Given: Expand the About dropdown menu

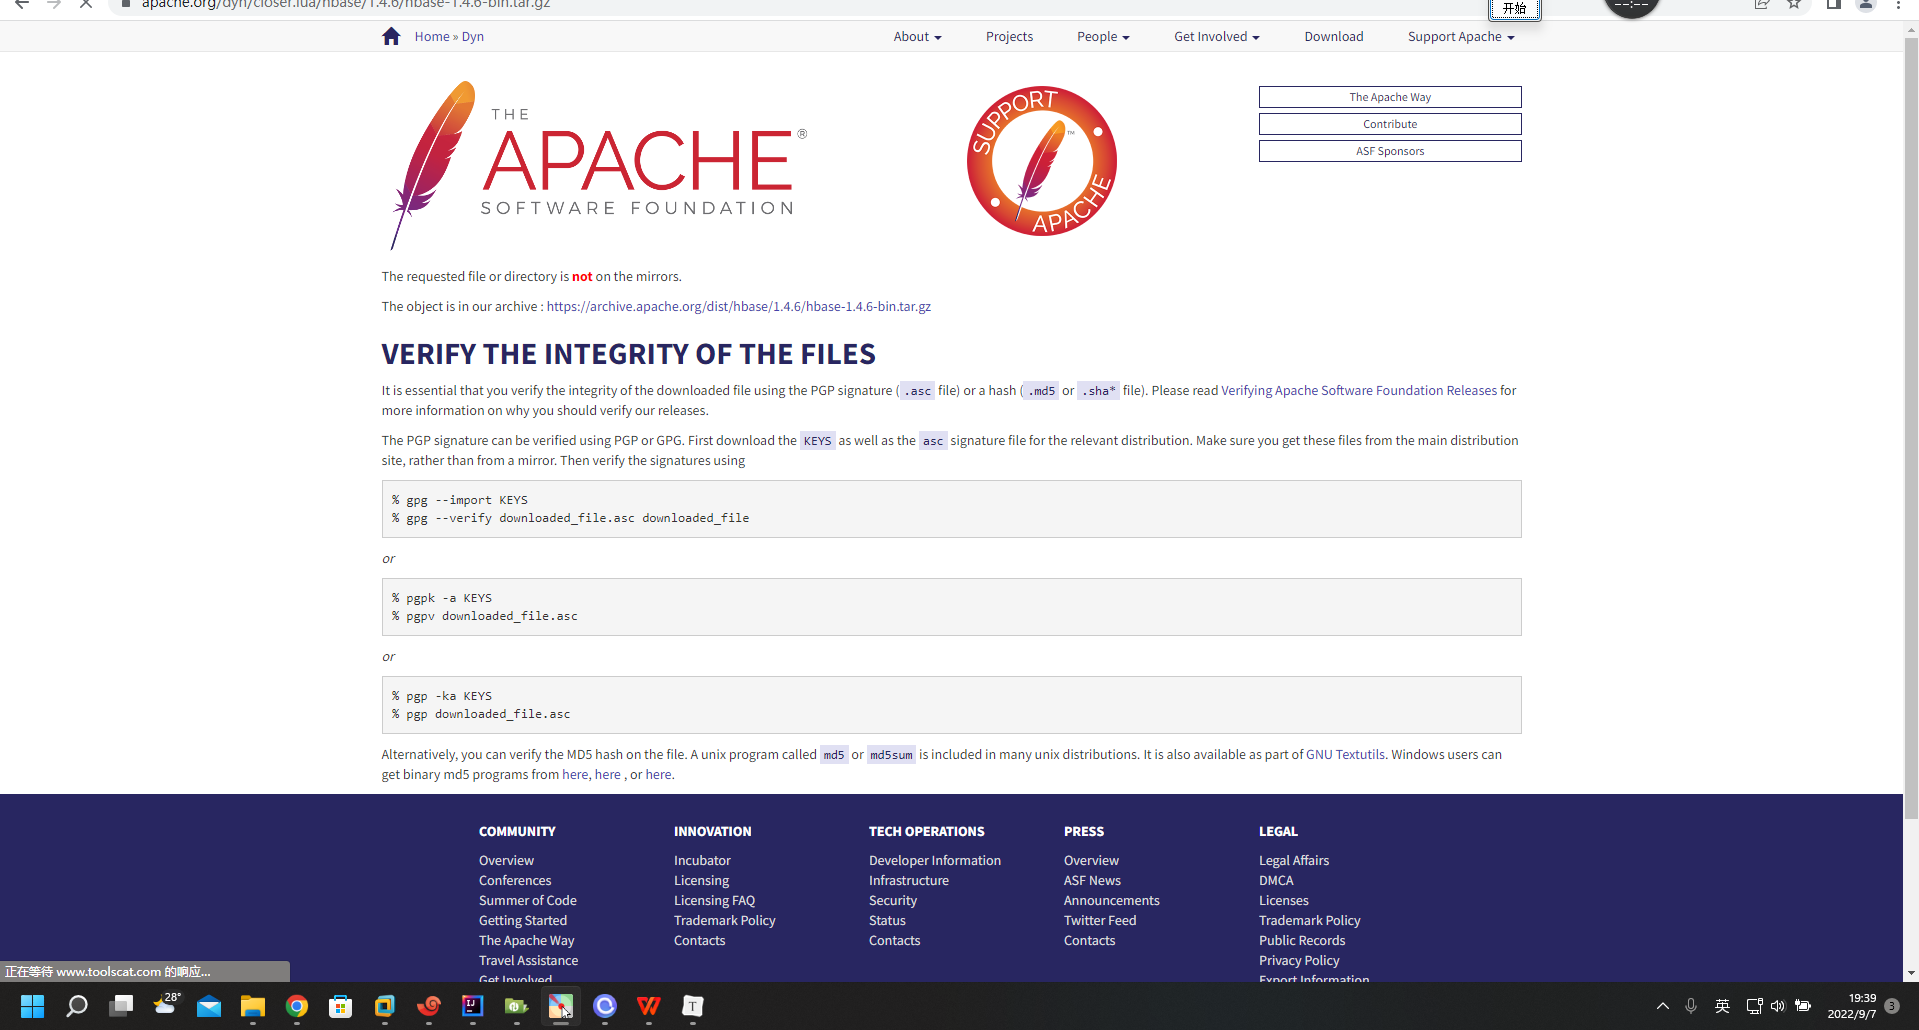Looking at the screenshot, I should click(917, 37).
